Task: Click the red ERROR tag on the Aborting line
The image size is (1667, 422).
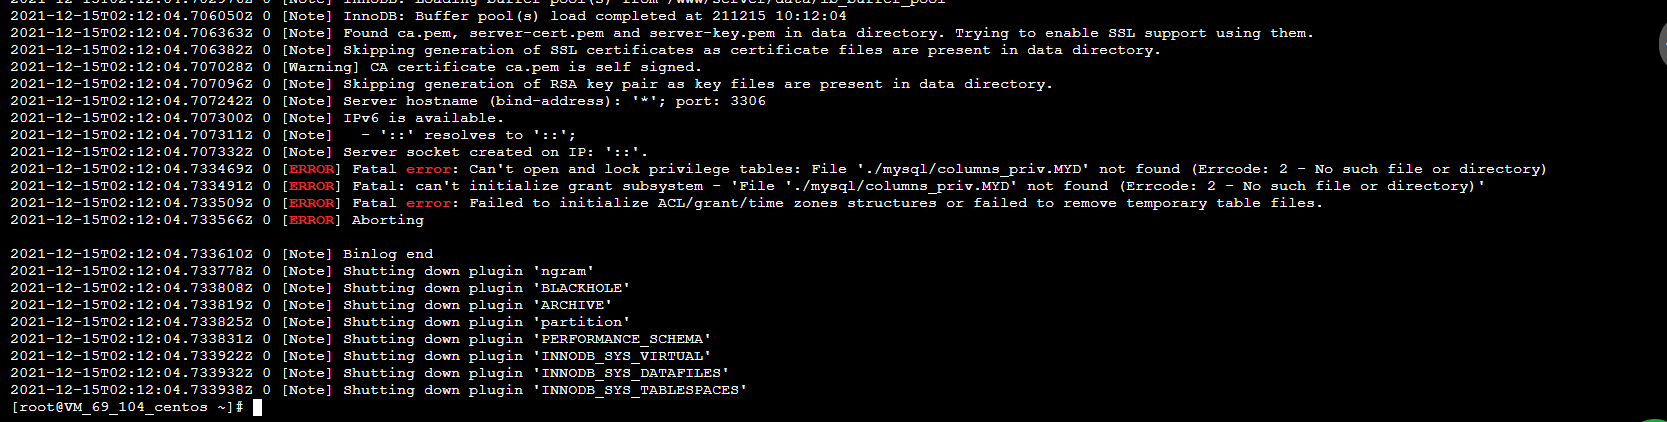Action: pyautogui.click(x=311, y=220)
